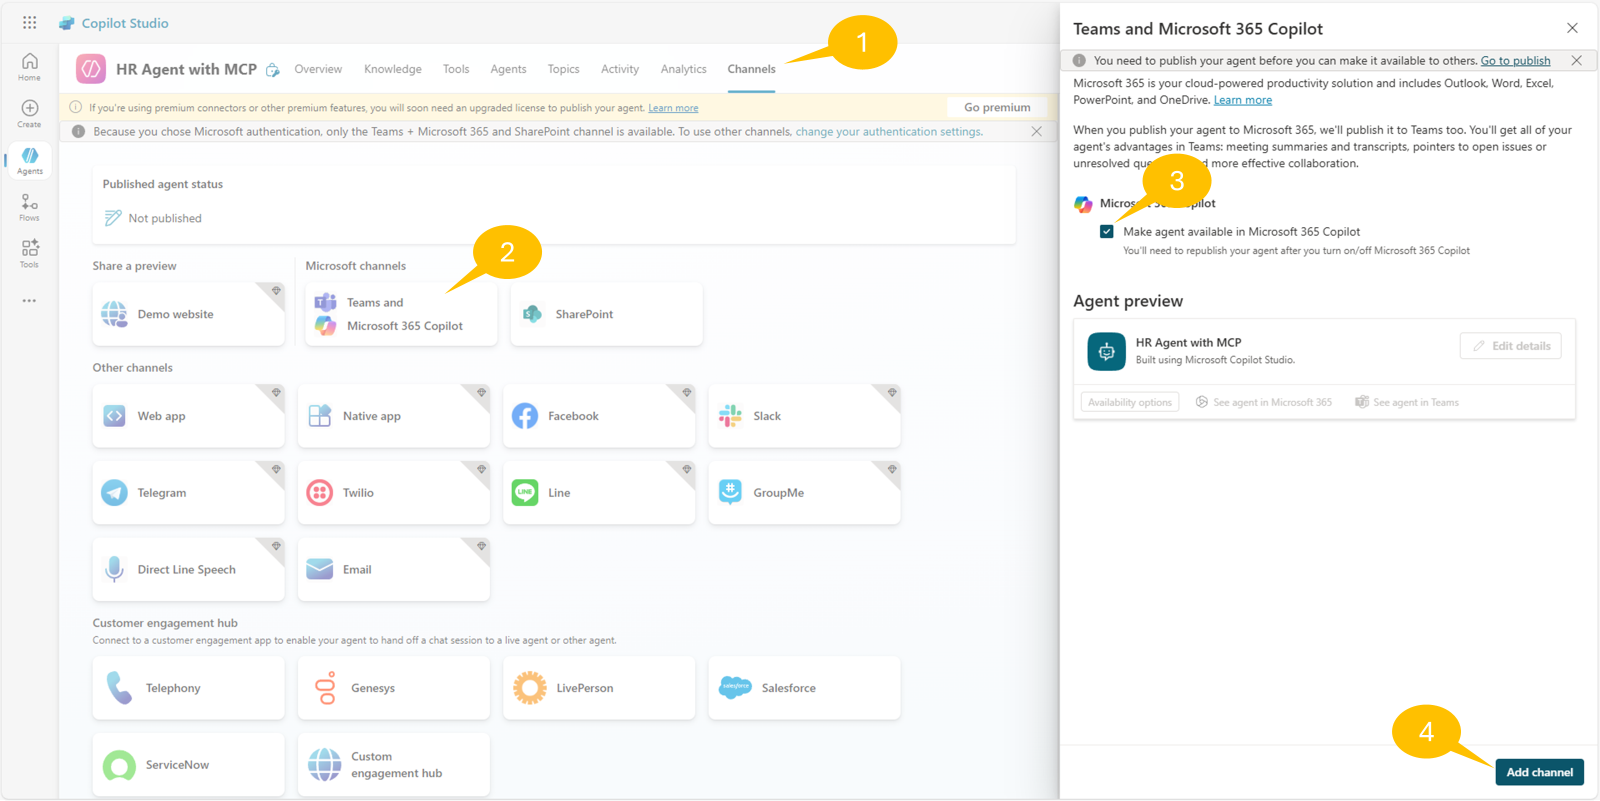Screen dimensions: 1600x801
Task: Choose the Web app channel
Action: click(189, 416)
